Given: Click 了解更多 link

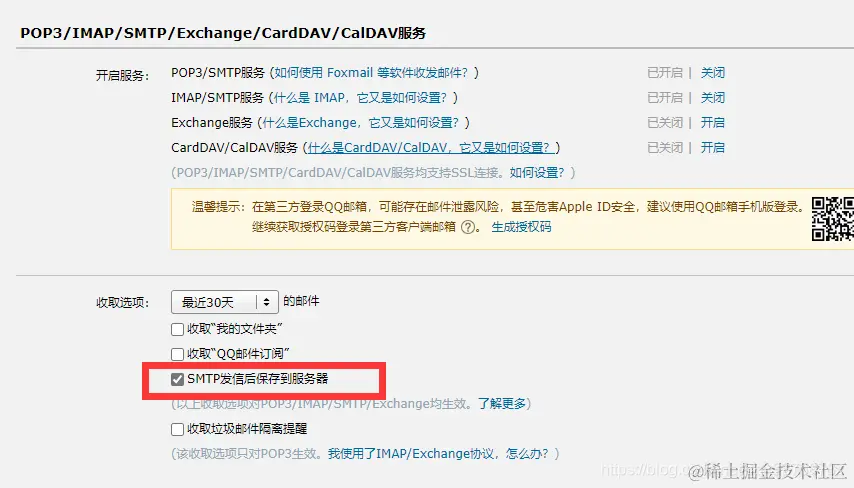Looking at the screenshot, I should pyautogui.click(x=502, y=404).
